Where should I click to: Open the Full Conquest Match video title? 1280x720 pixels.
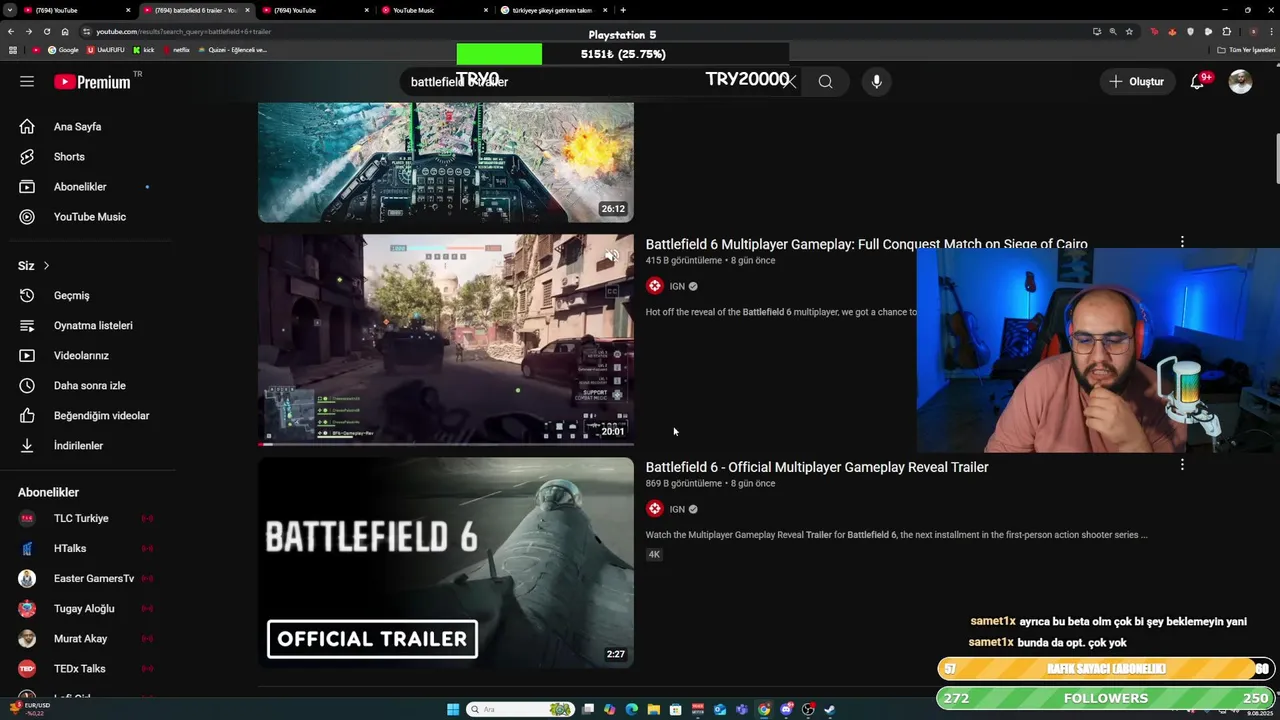coord(866,244)
